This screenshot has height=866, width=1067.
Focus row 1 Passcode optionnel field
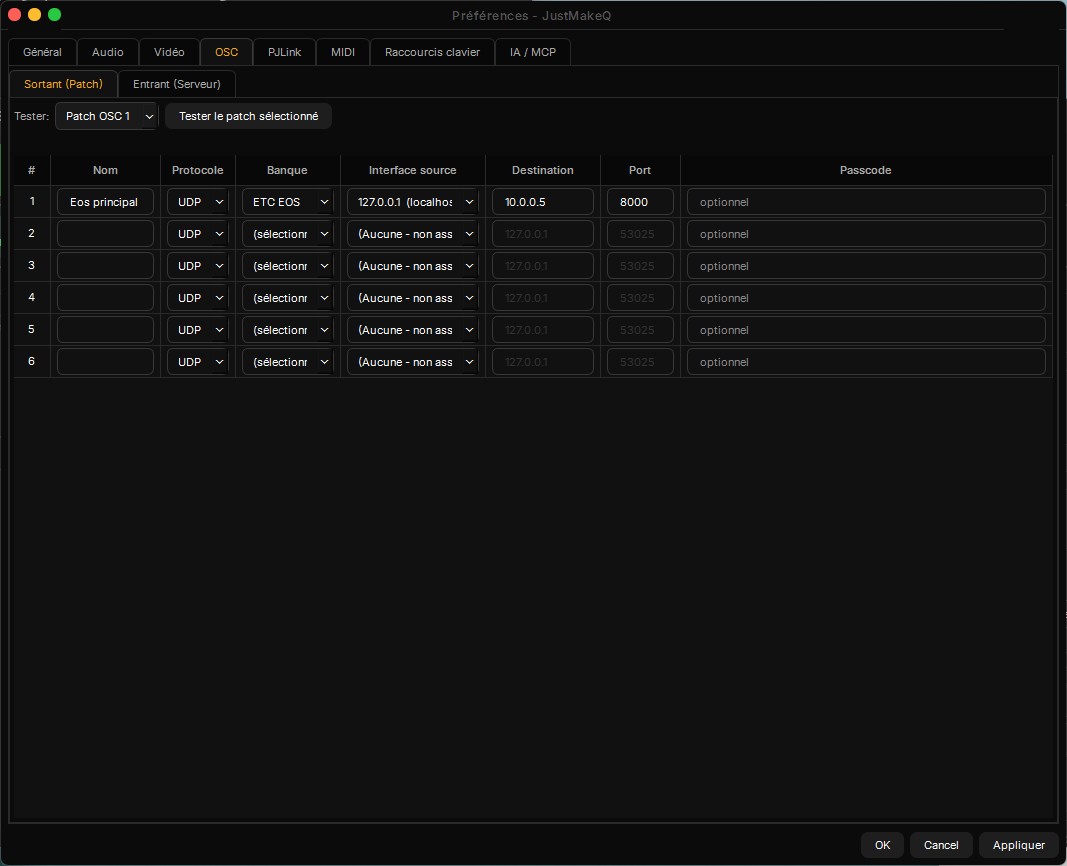point(866,202)
